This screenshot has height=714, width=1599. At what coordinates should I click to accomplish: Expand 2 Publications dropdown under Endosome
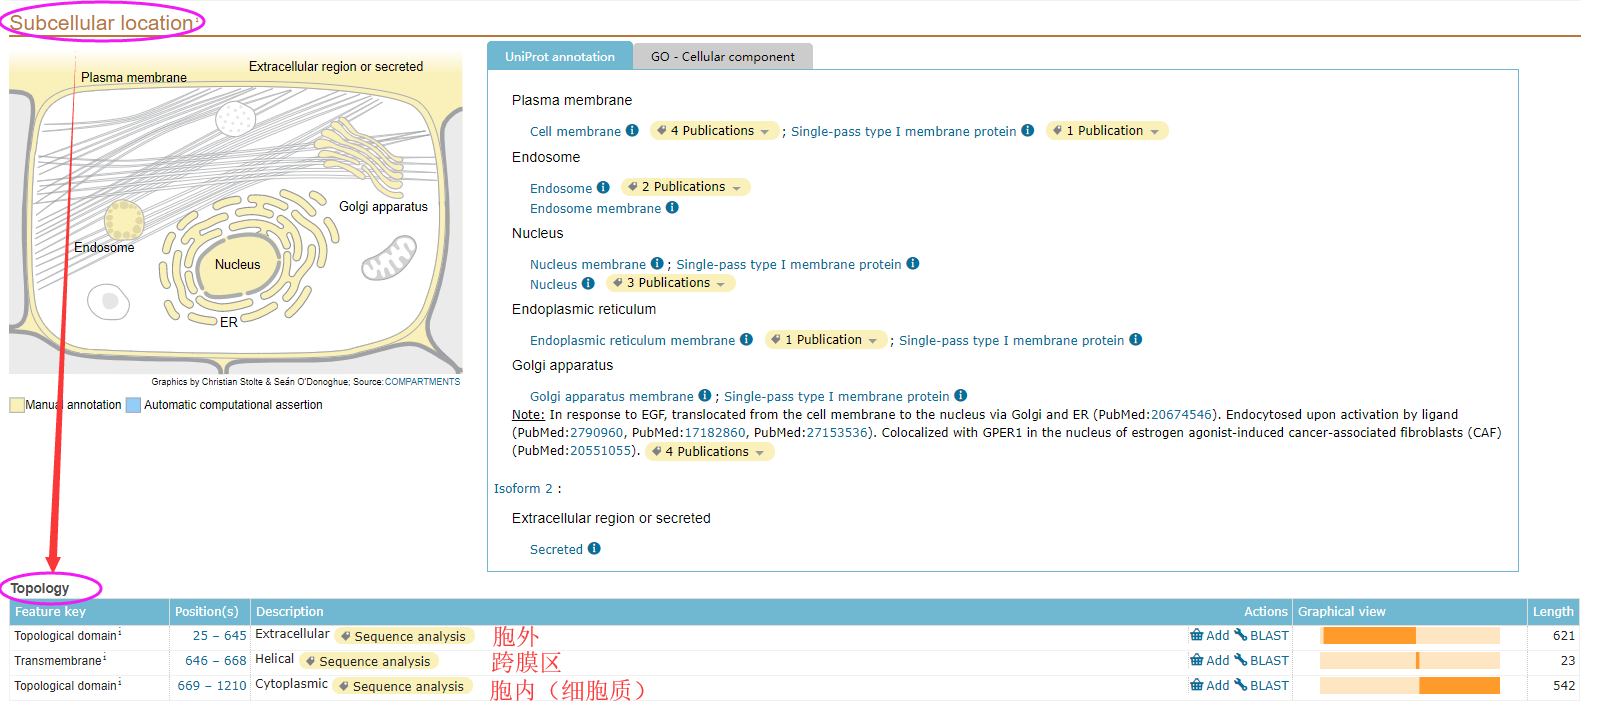(x=686, y=187)
